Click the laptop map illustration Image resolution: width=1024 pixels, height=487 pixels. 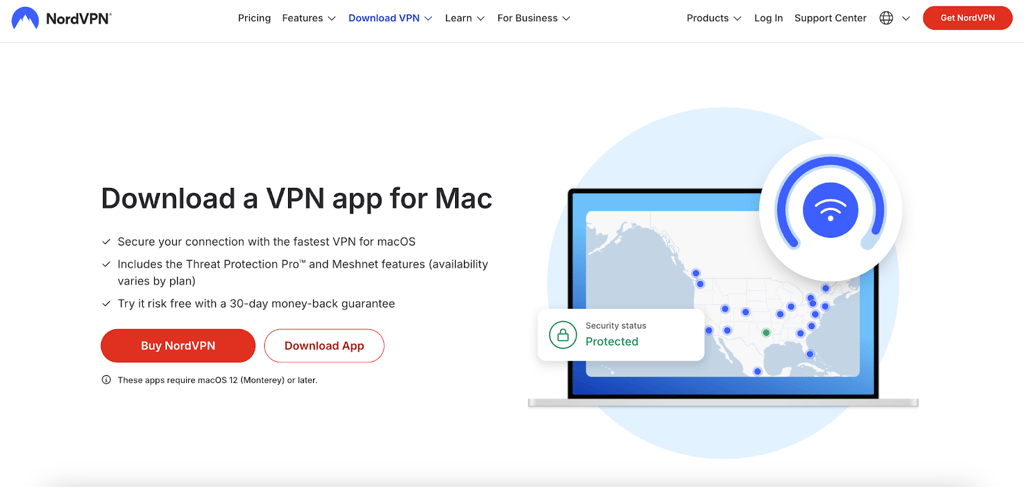tap(724, 293)
